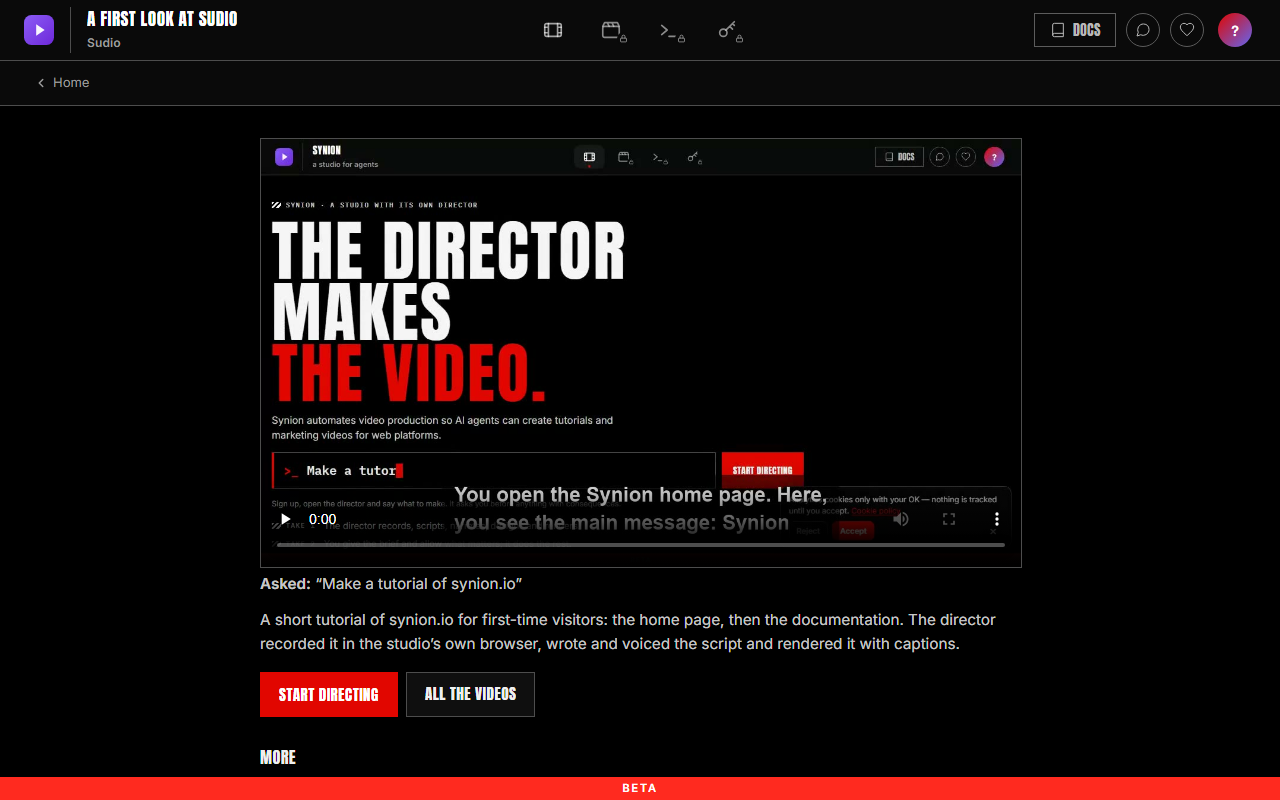This screenshot has height=800, width=1280.
Task: Click the video progress seek bar
Action: point(641,545)
